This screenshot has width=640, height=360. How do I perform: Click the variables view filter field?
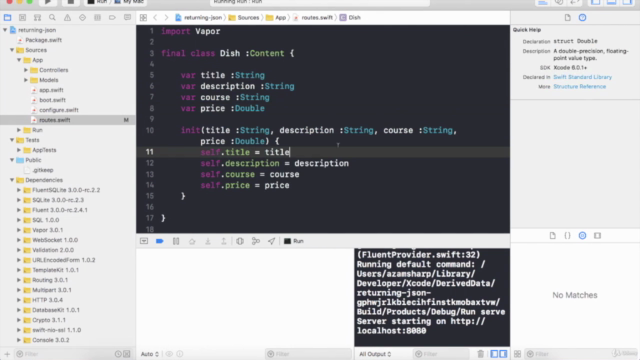point(308,354)
